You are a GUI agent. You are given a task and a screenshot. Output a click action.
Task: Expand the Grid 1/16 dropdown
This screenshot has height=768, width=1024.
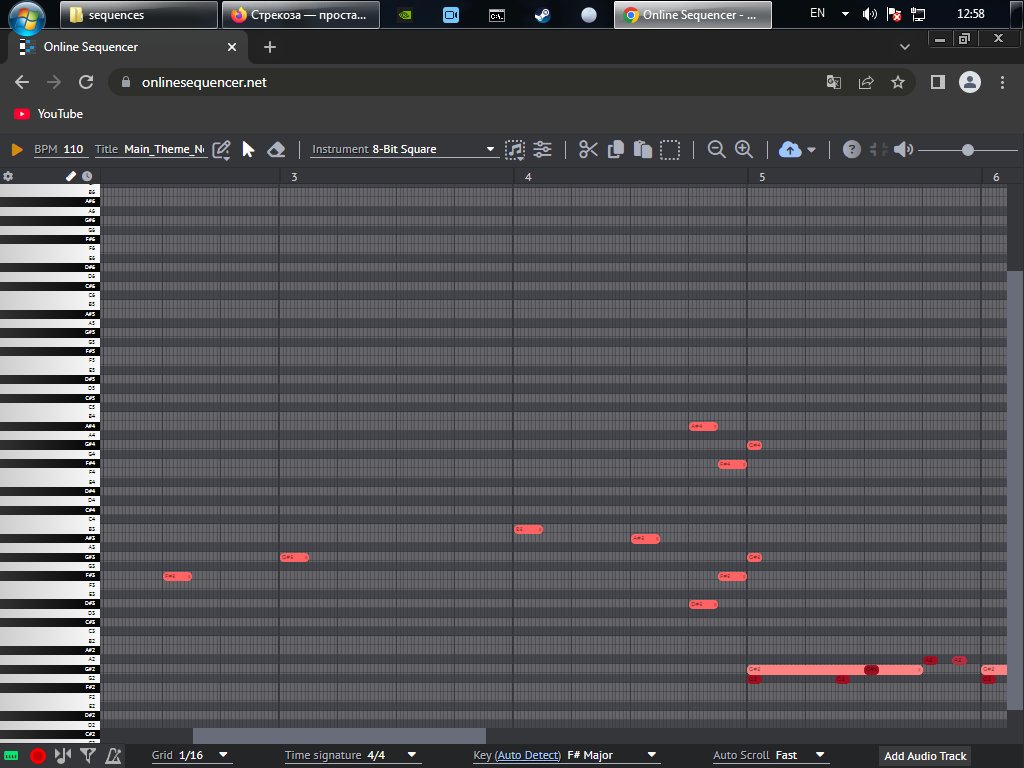(190, 756)
